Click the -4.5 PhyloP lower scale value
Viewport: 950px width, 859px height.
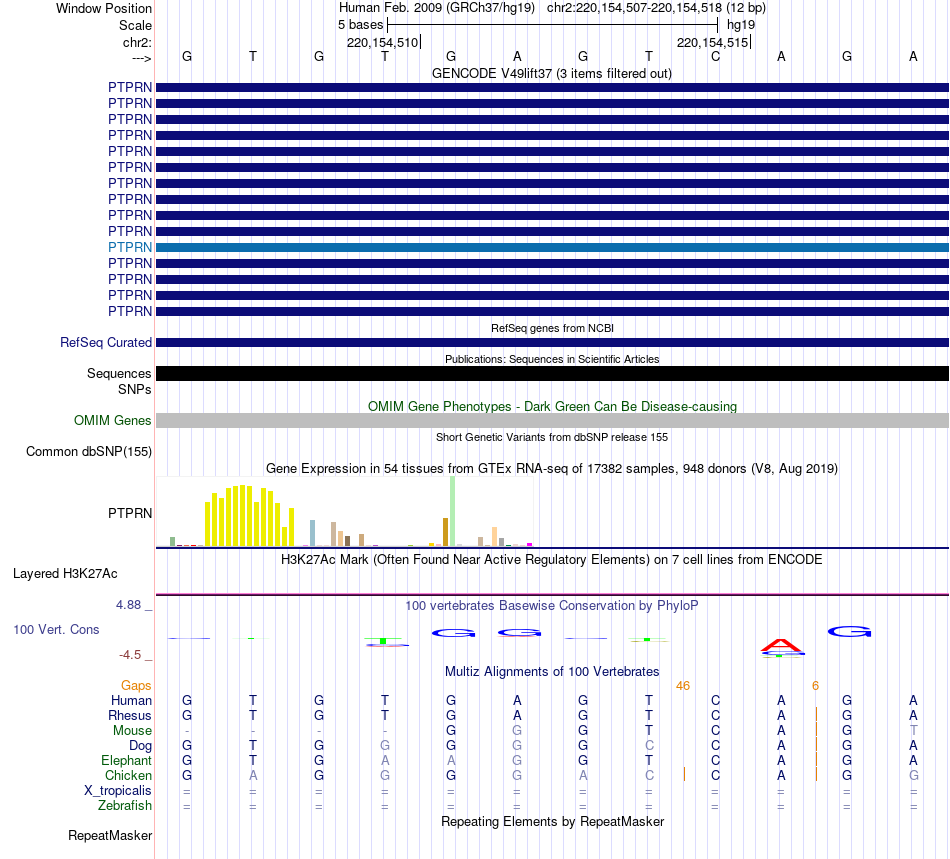(130, 654)
